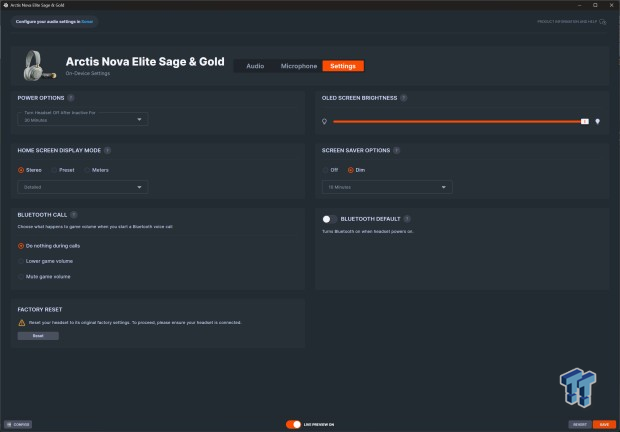The width and height of the screenshot is (620, 432).
Task: Click the Arctis Nova Elite headset image
Action: pos(39,65)
